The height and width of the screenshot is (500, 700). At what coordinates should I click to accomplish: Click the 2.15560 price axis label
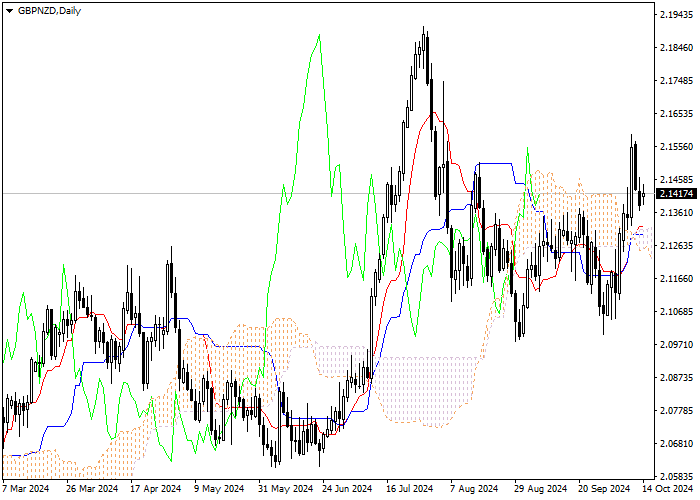click(x=677, y=147)
